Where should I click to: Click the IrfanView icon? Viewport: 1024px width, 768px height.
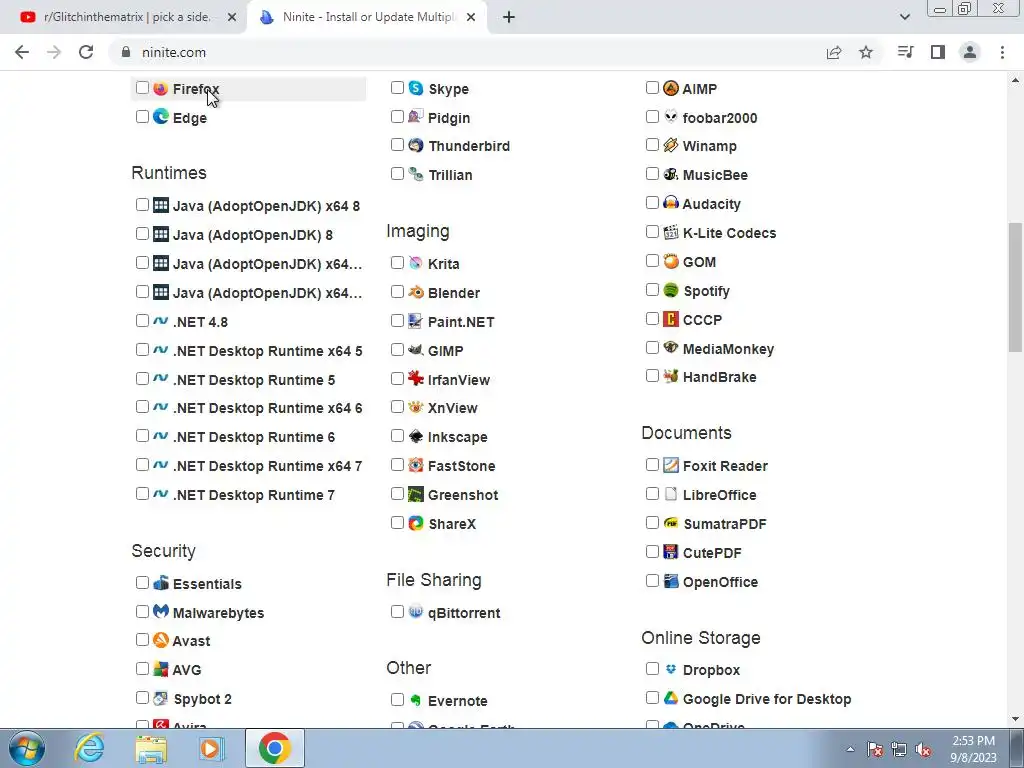[416, 379]
